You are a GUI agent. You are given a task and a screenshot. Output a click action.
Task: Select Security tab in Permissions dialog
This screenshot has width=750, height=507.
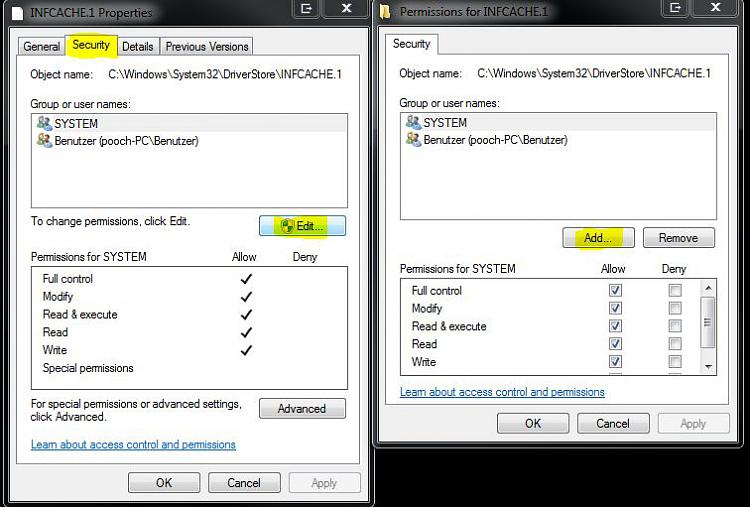pos(411,44)
